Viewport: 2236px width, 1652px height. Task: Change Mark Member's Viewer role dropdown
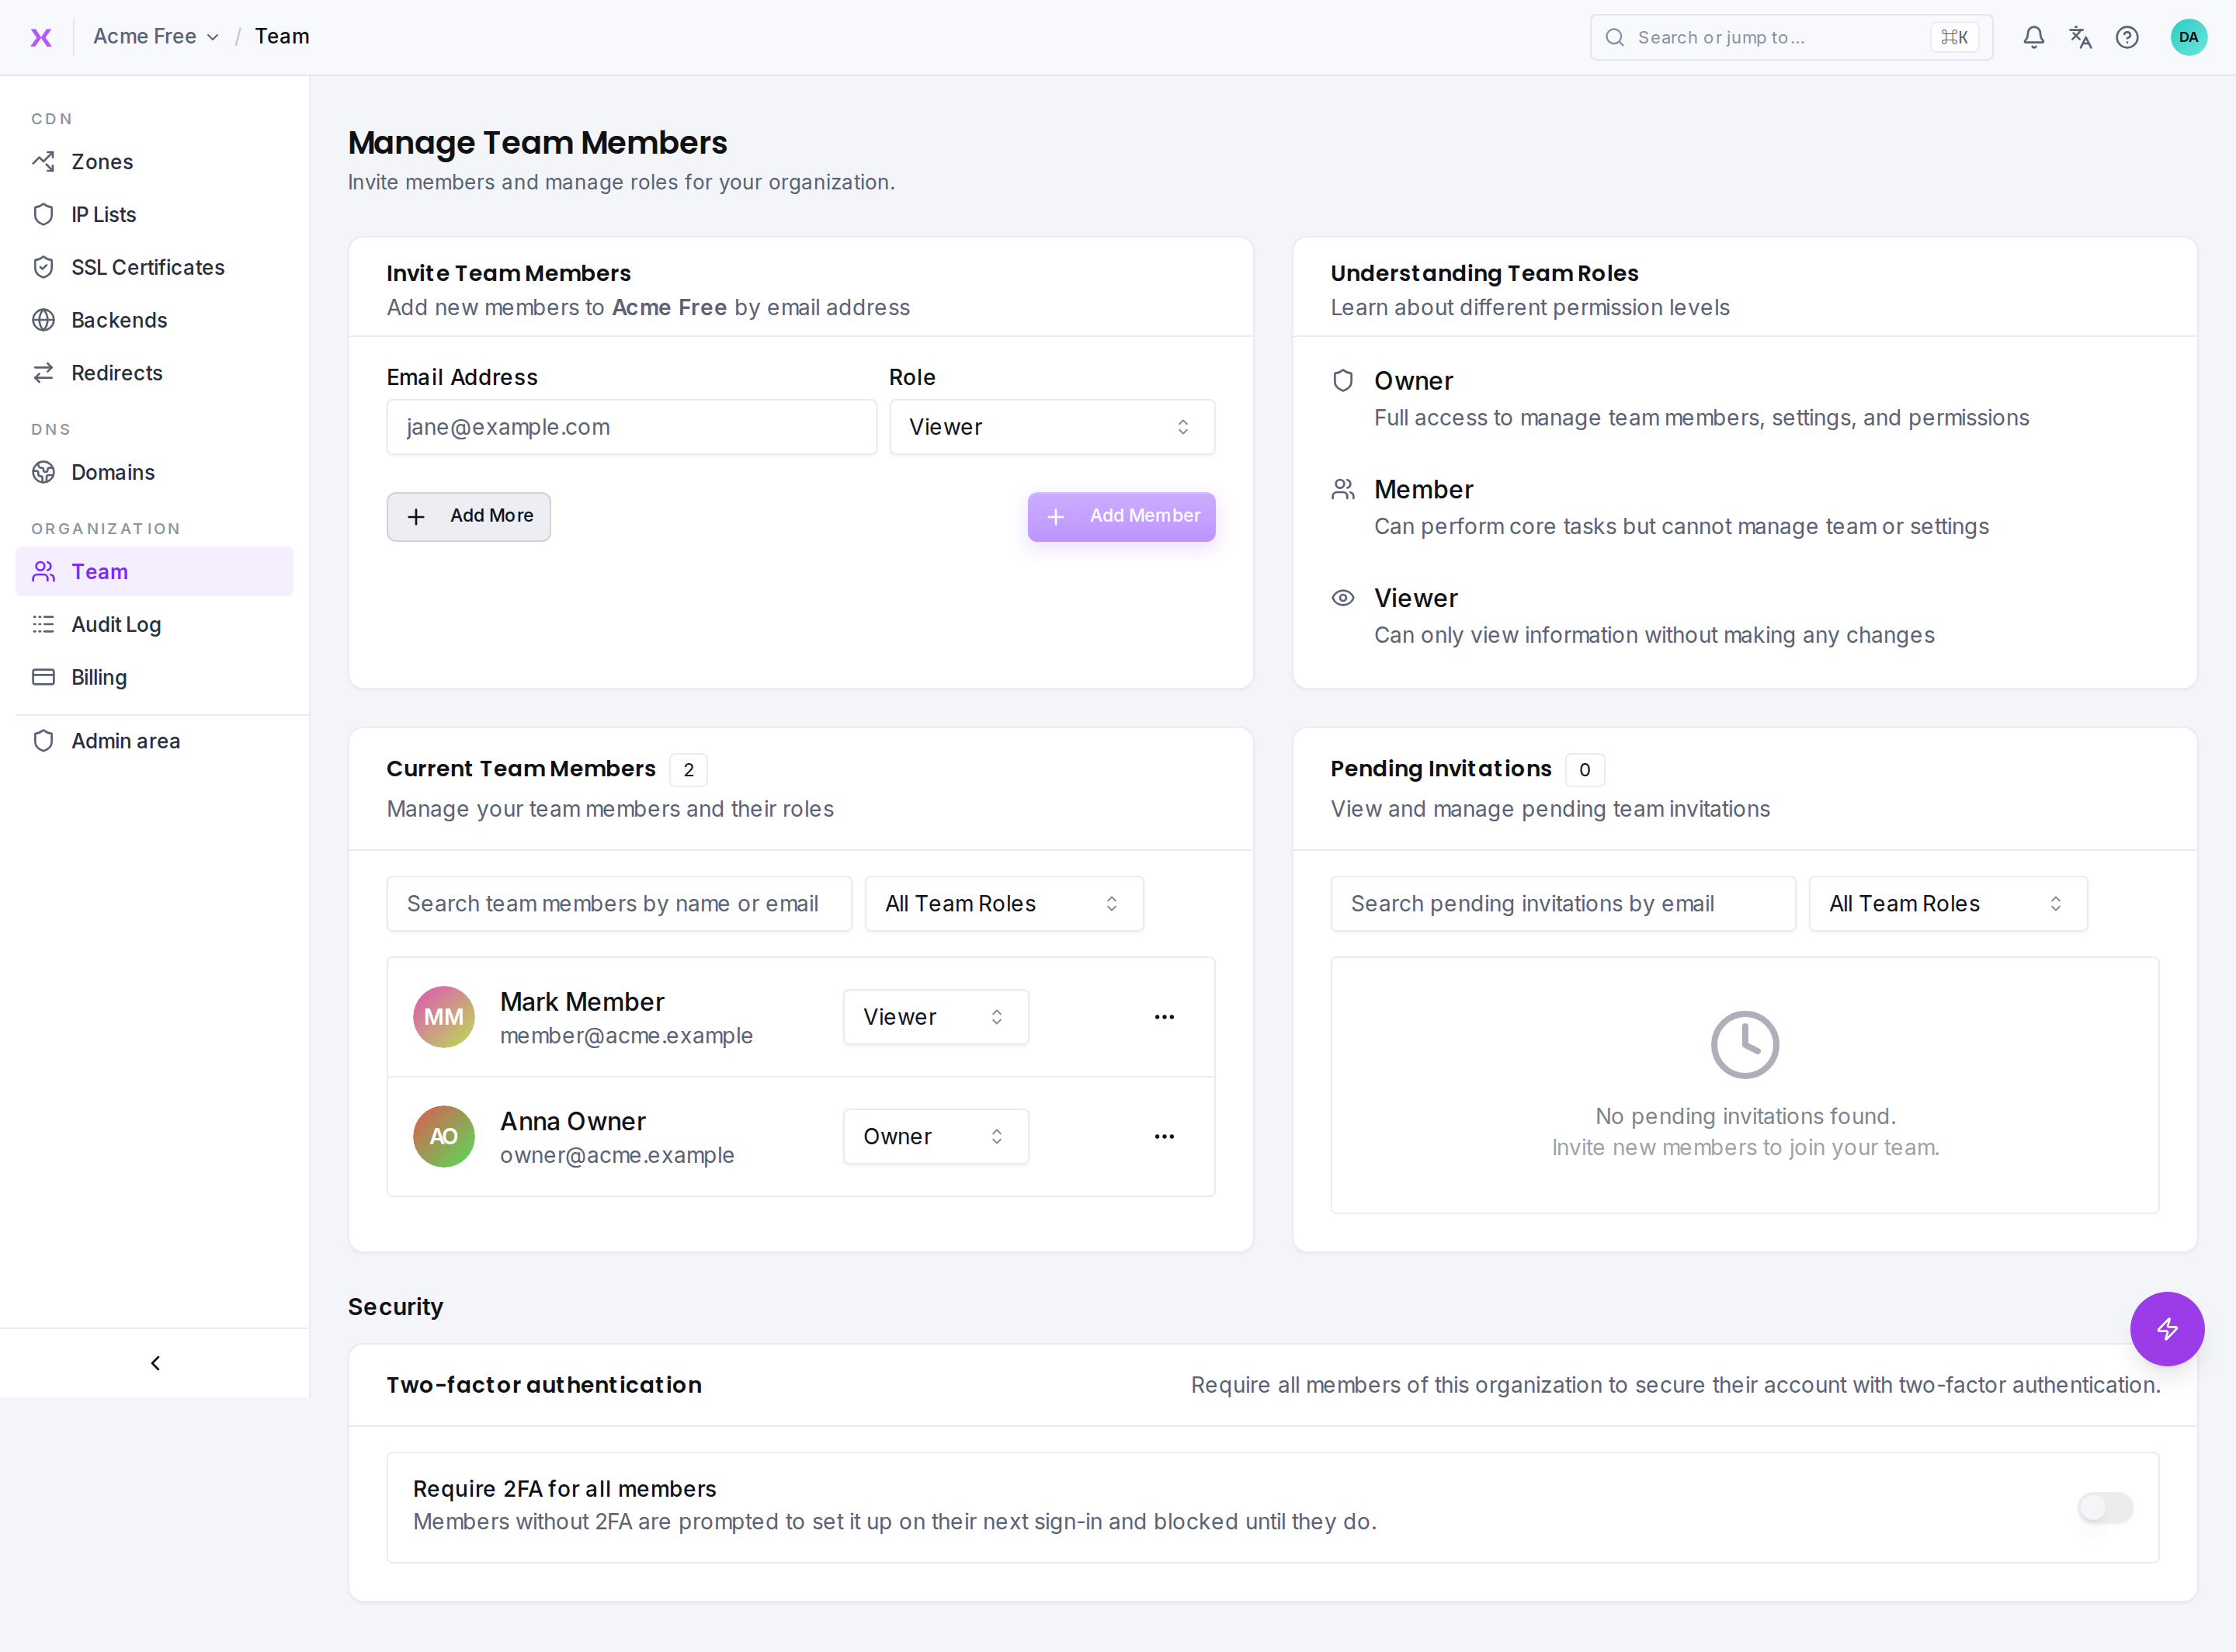[x=935, y=1017]
